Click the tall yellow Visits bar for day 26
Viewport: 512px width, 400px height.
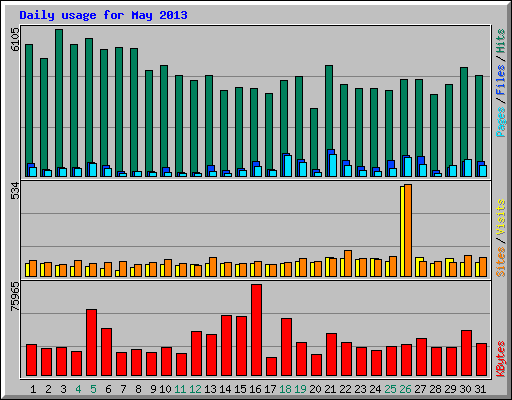coord(402,231)
